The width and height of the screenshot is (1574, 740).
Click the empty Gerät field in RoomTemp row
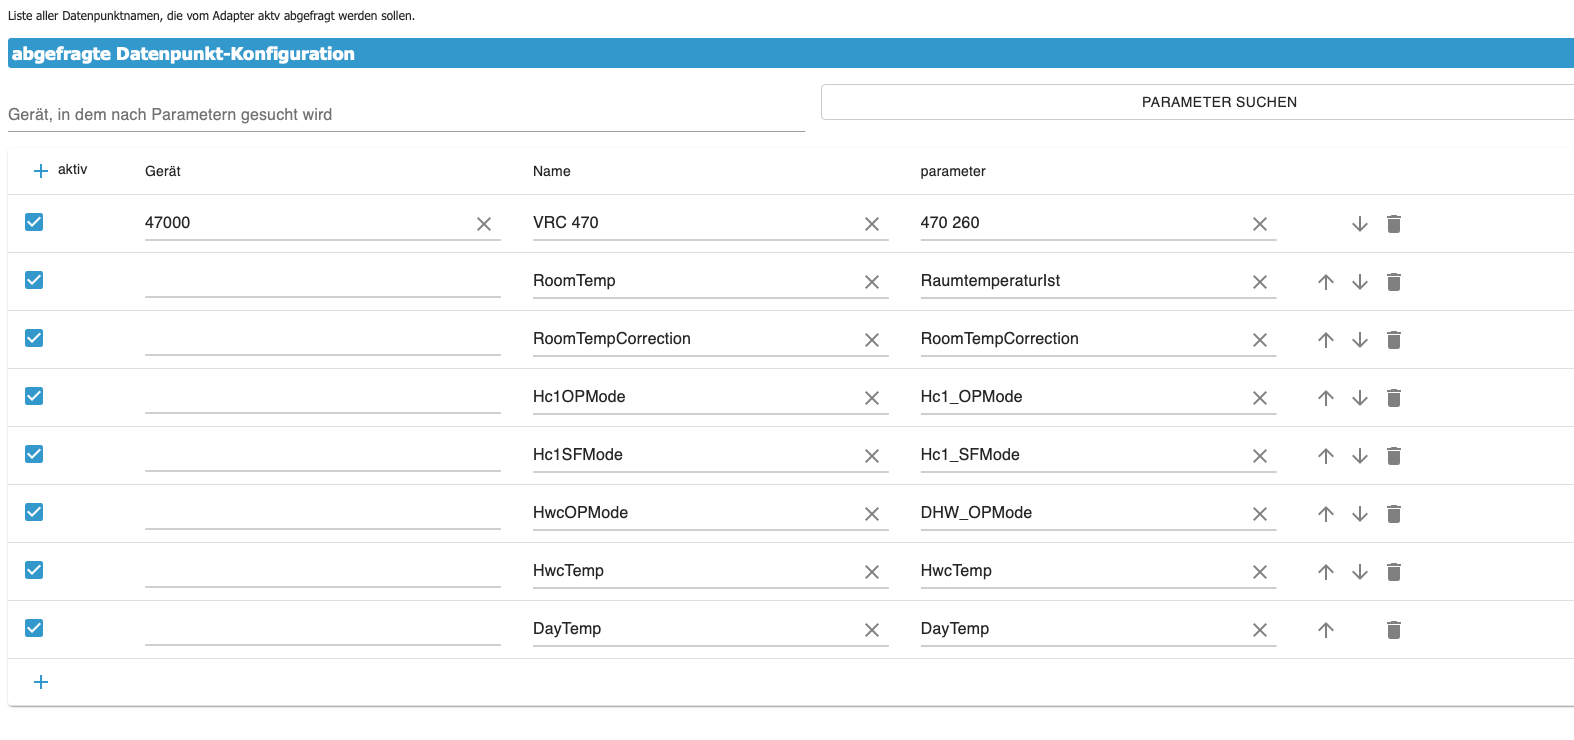tap(322, 281)
